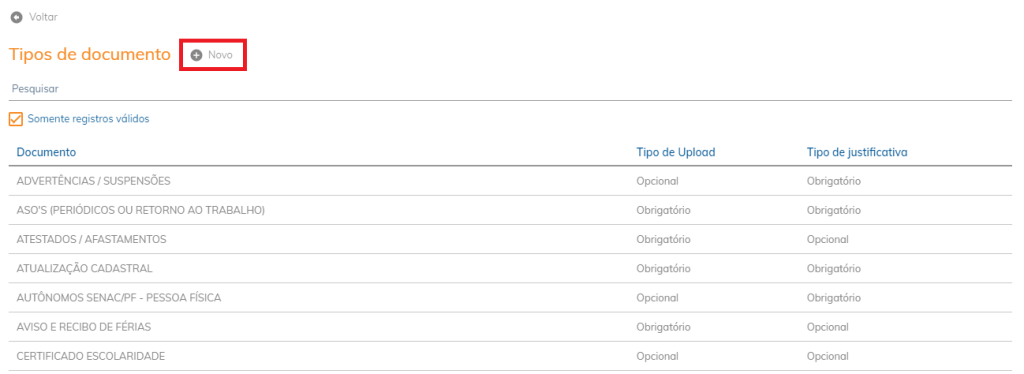Click the plus icon next to Novo
The height and width of the screenshot is (374, 1024).
click(196, 55)
